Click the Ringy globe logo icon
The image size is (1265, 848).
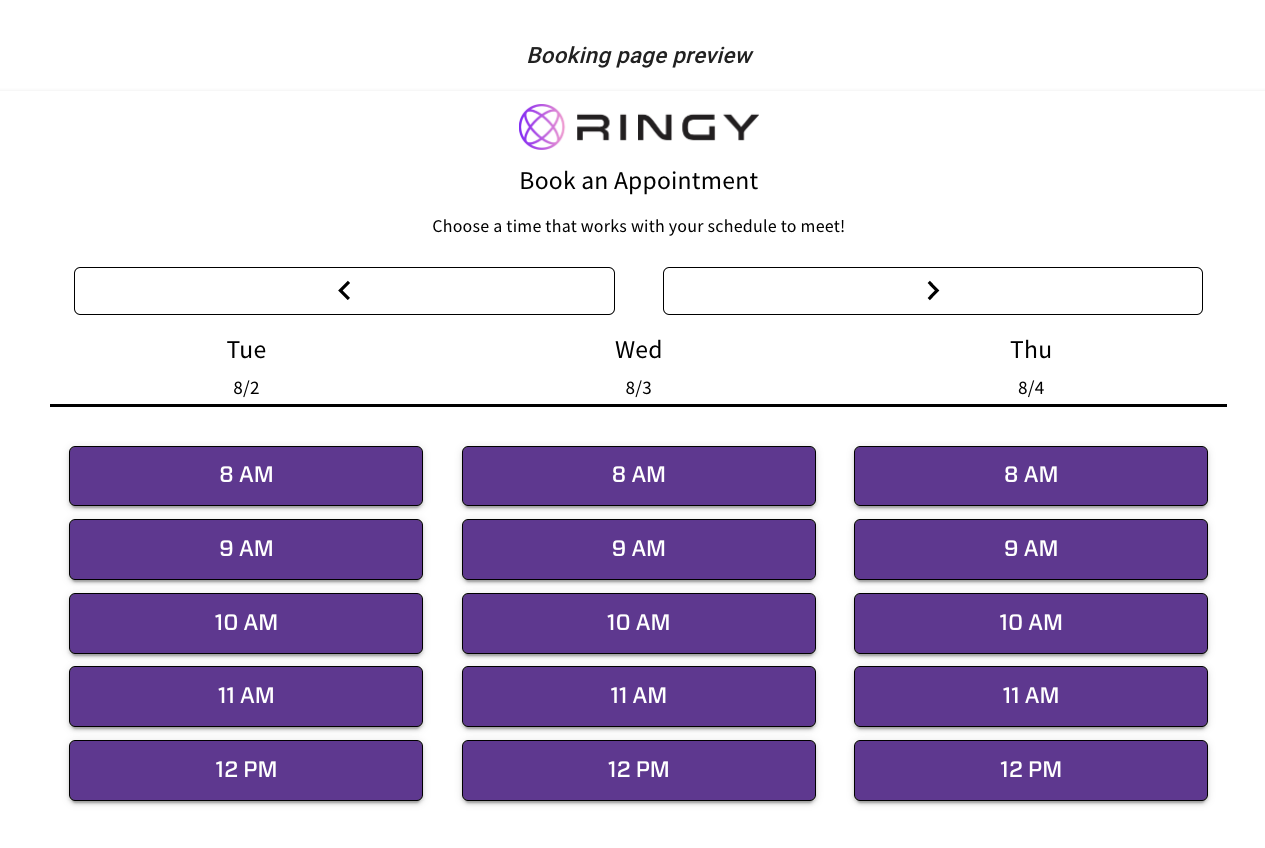tap(541, 126)
